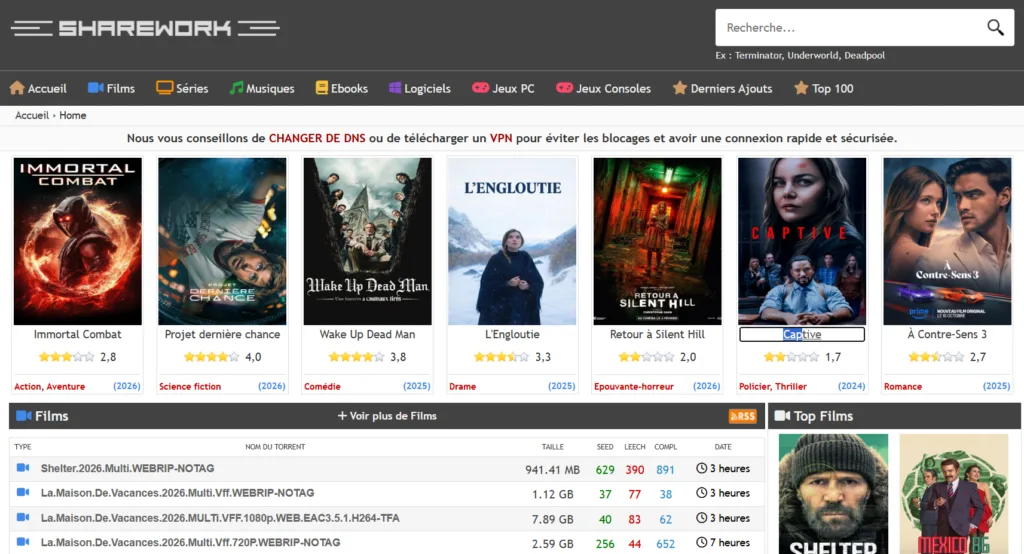
Task: Click the Derniers Ajouts star icon
Action: pyautogui.click(x=680, y=88)
